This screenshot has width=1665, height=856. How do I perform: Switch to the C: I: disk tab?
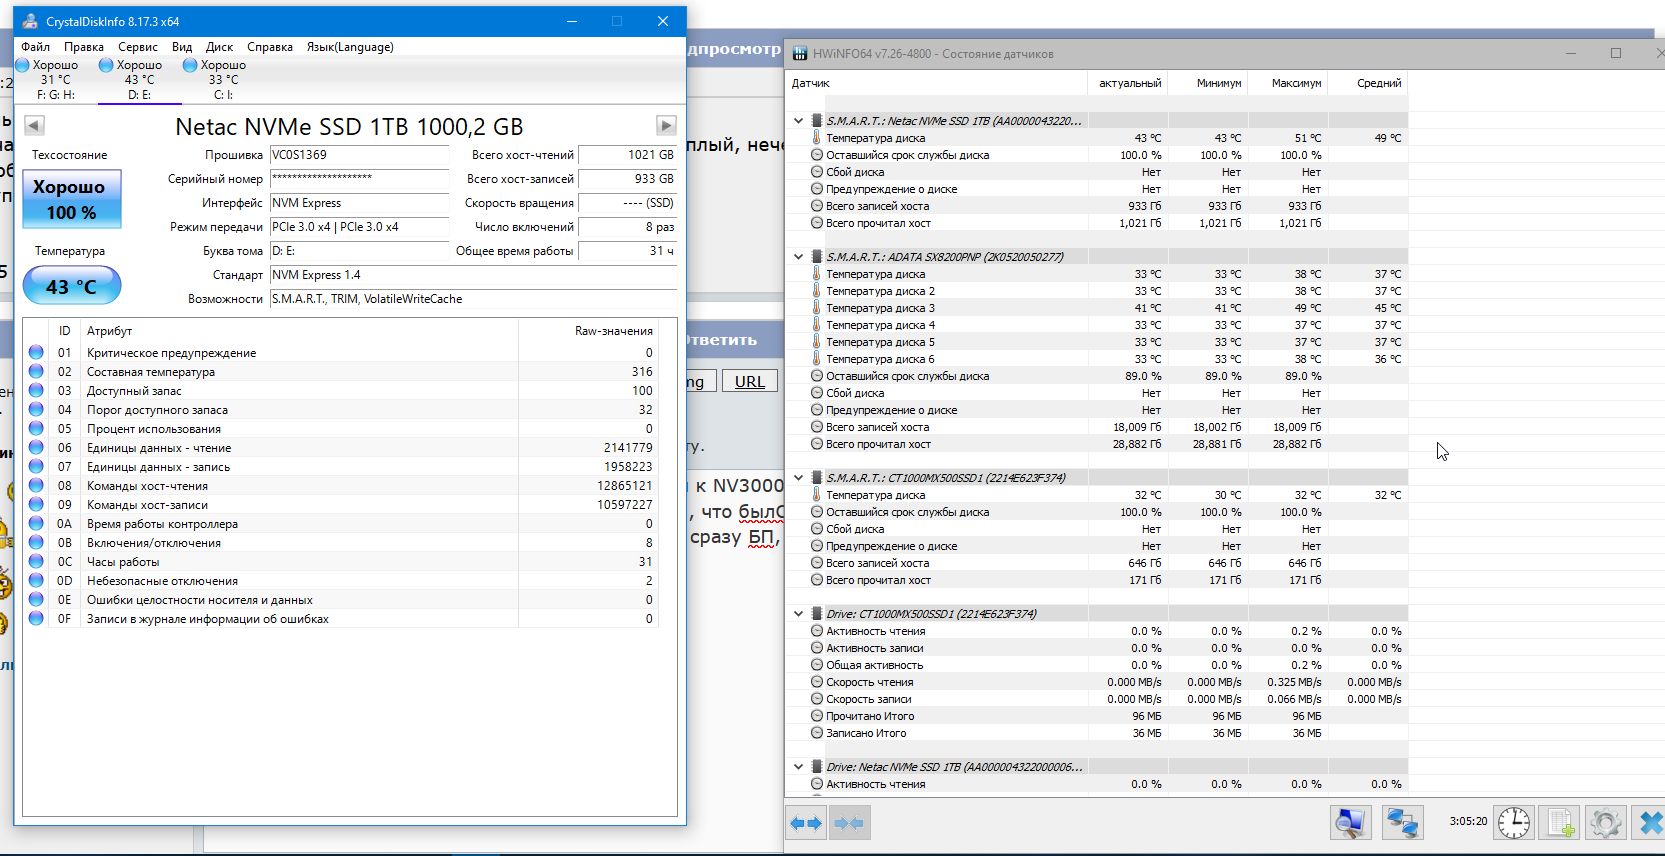point(224,80)
